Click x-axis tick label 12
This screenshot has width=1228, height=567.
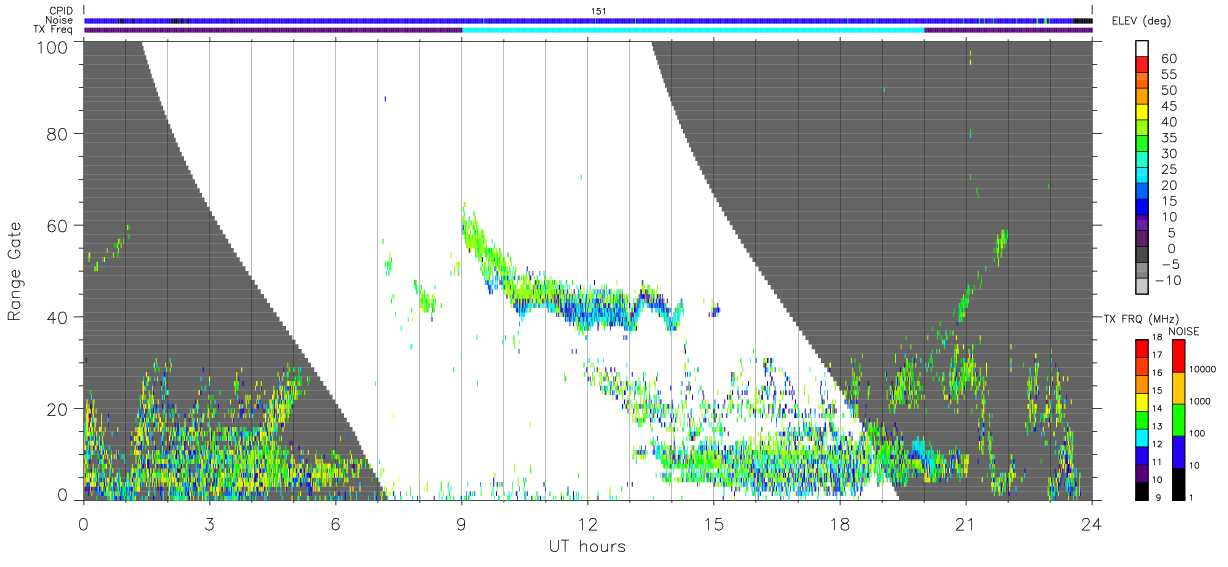point(588,523)
